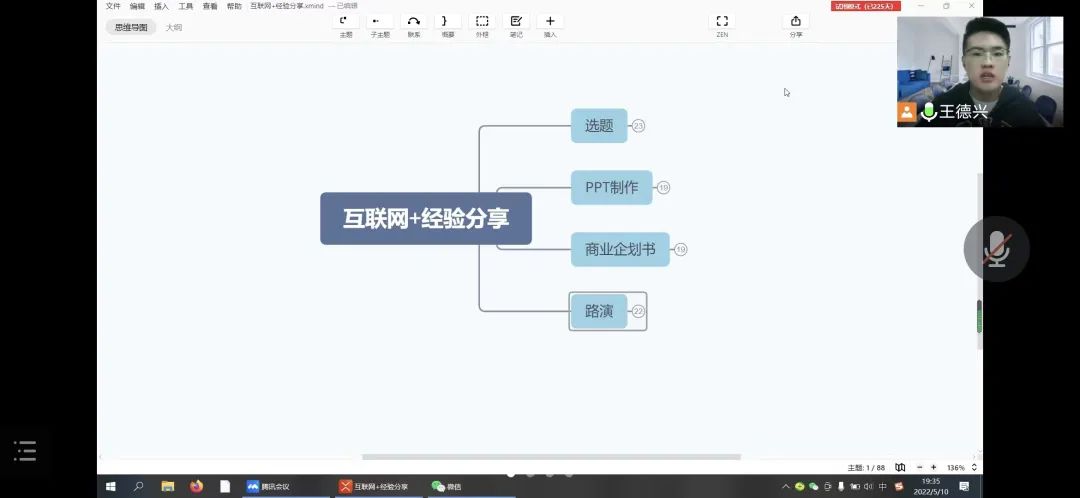Click the 概要 (Summary) bracket icon
Screen dimensions: 1080x498
tap(447, 21)
